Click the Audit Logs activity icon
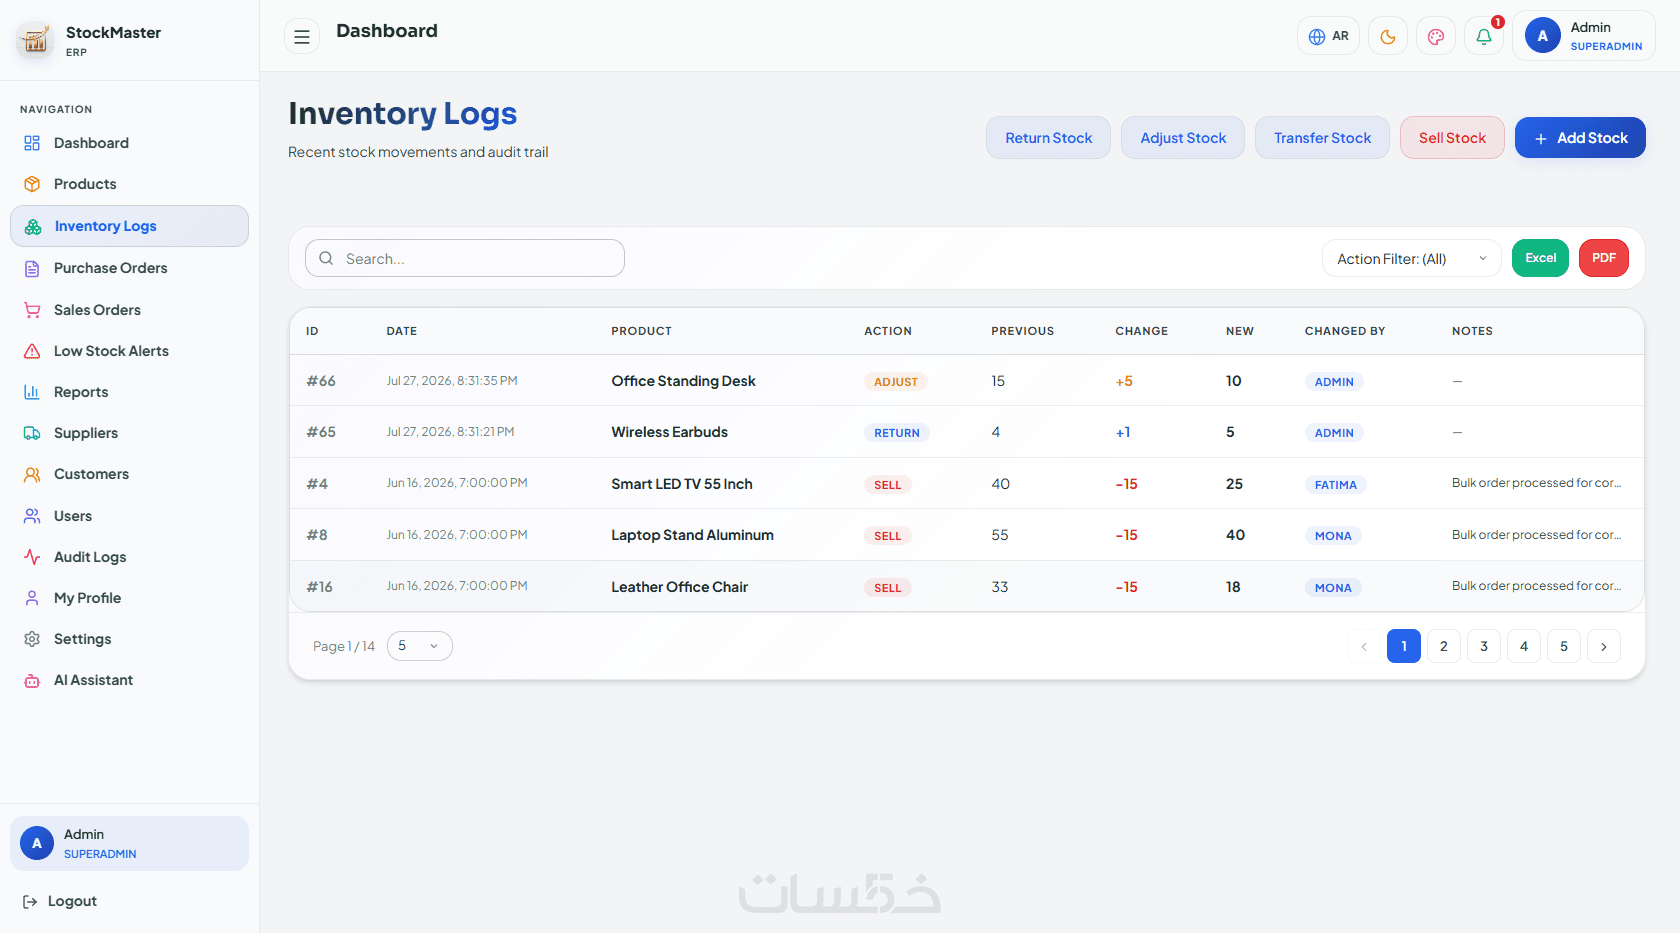The height and width of the screenshot is (933, 1680). pos(32,557)
